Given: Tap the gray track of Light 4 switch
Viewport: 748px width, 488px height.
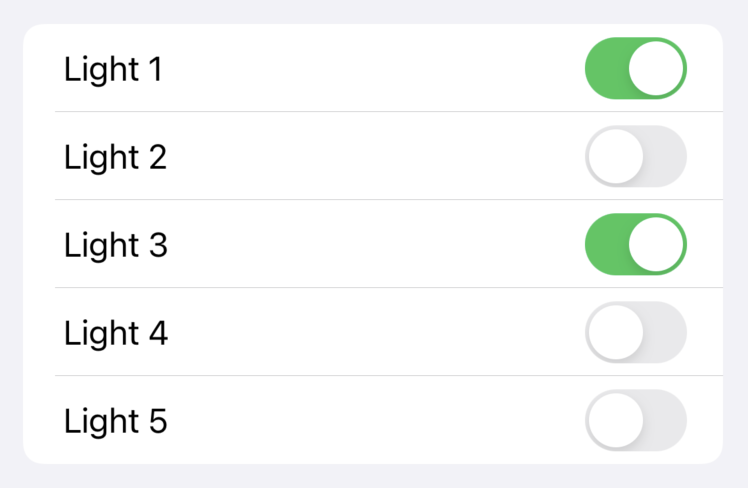Looking at the screenshot, I should (x=665, y=332).
